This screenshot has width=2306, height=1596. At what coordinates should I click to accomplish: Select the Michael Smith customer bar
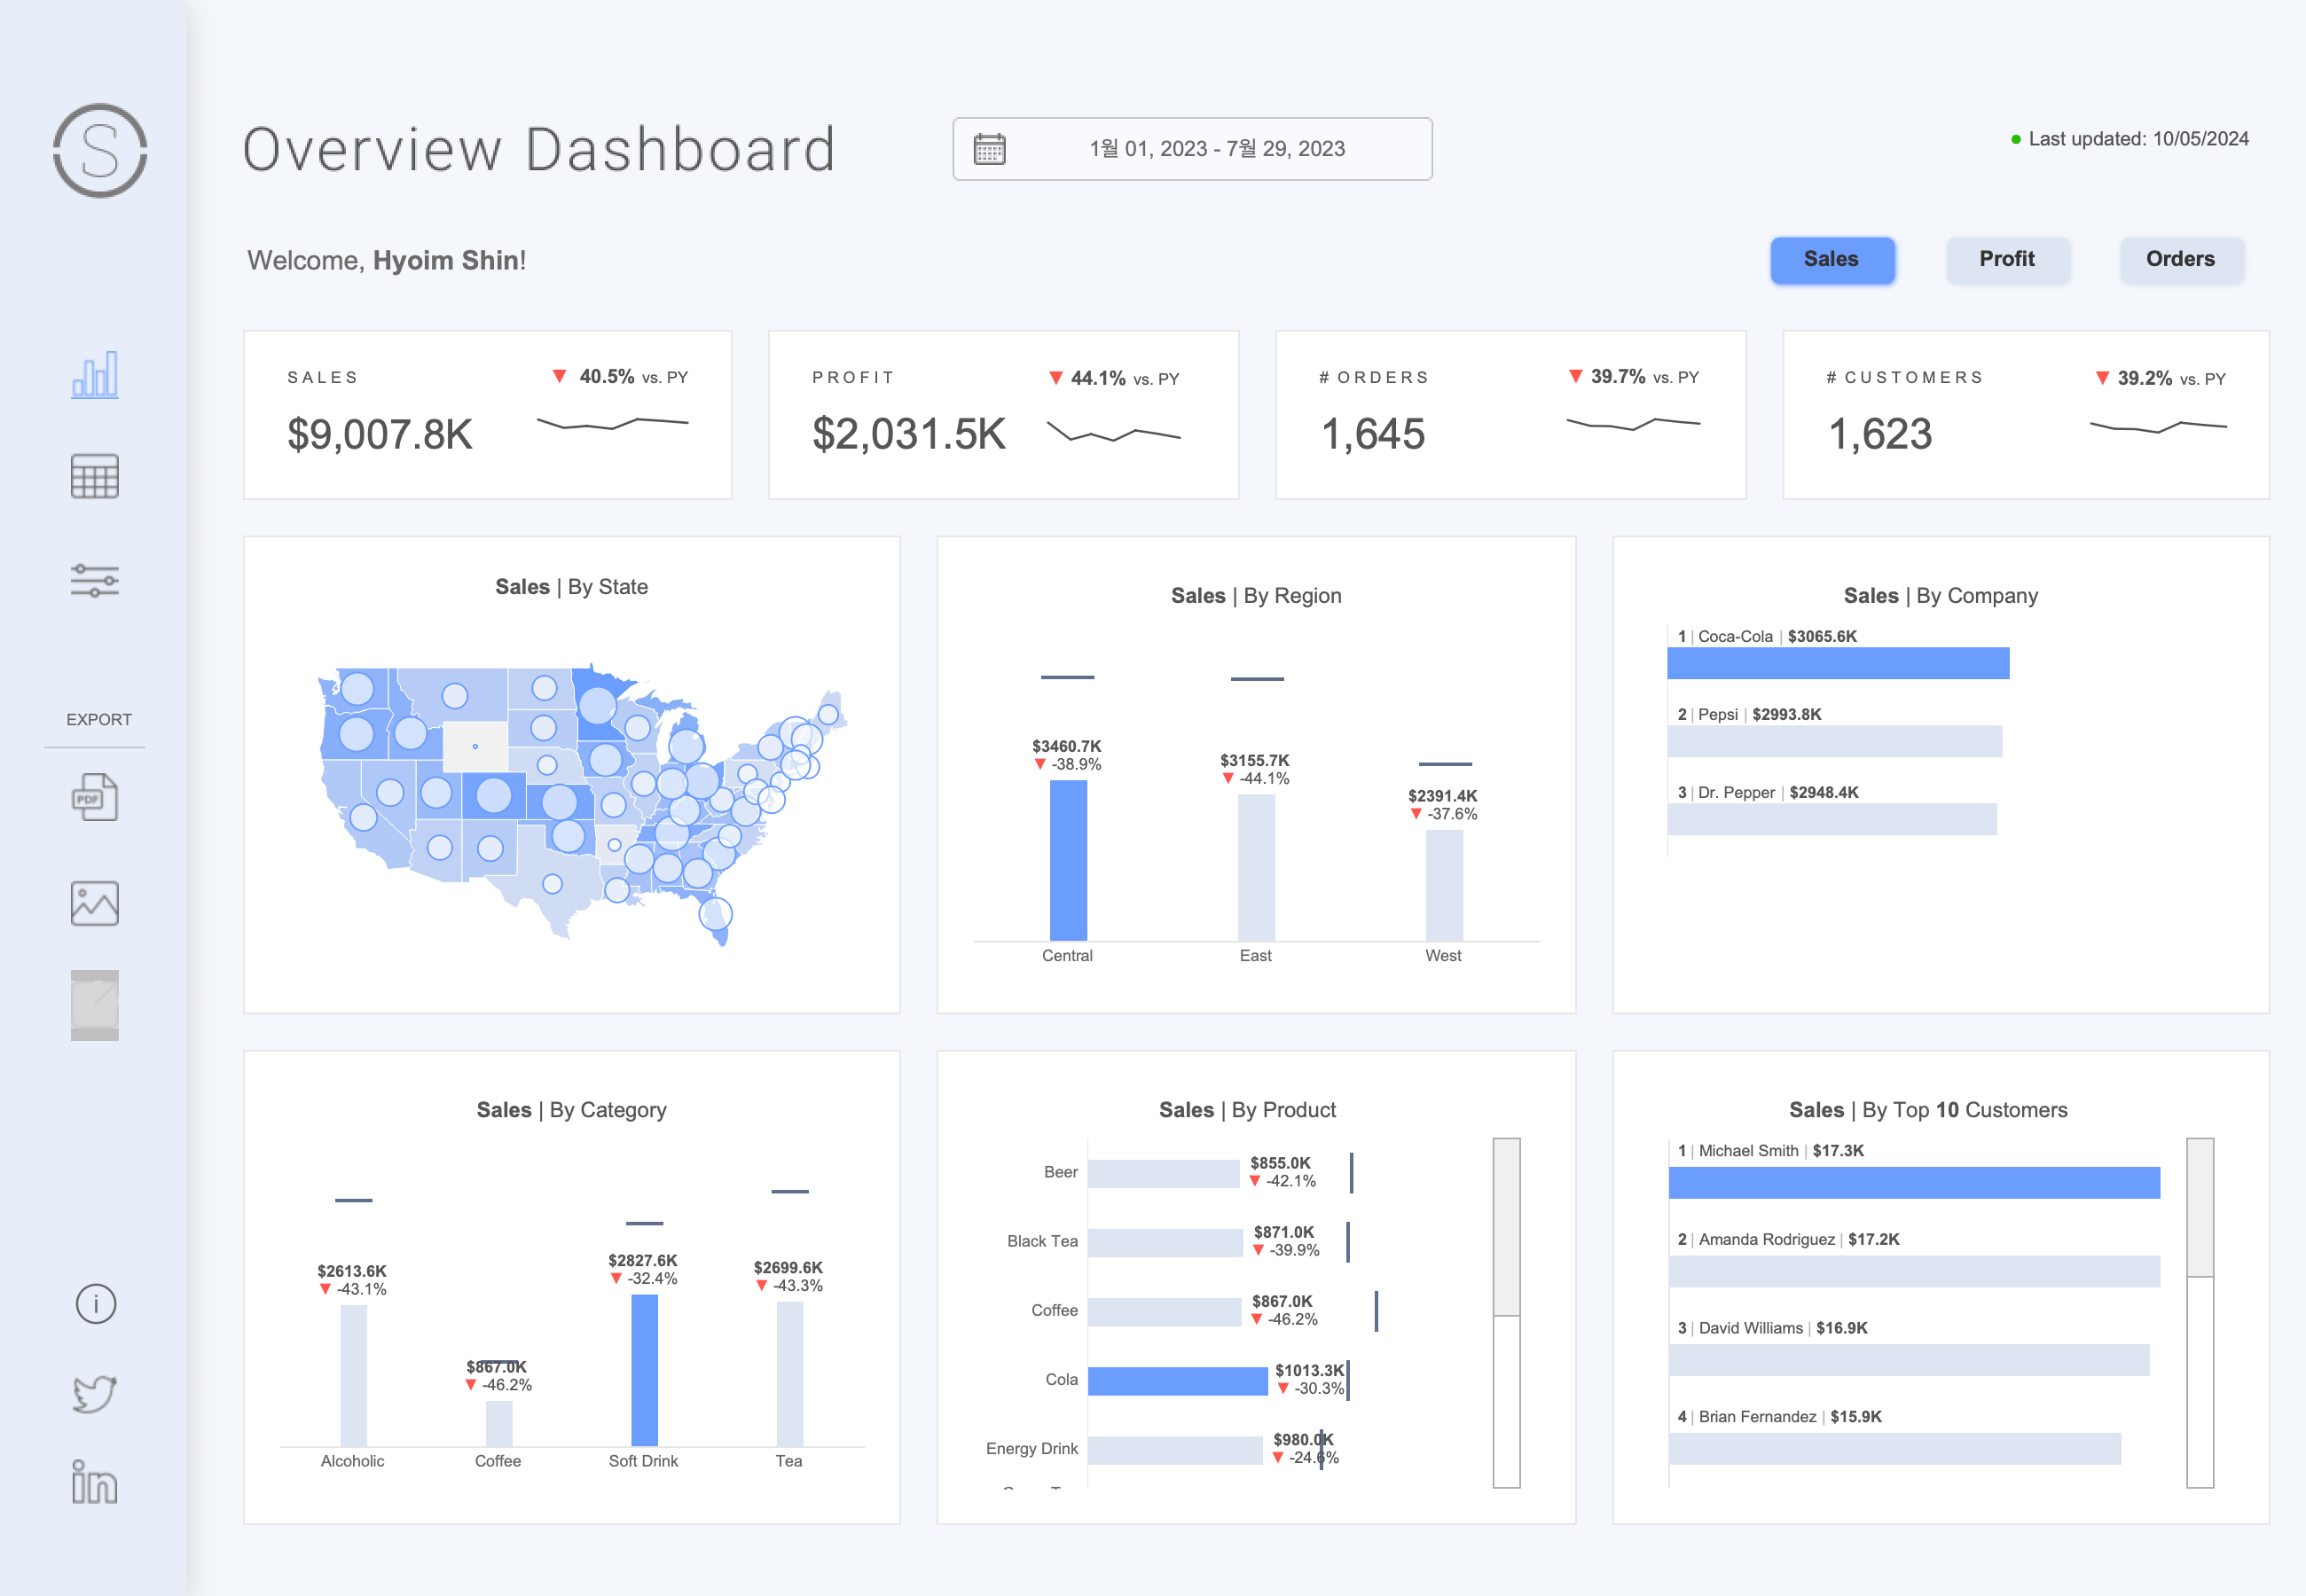pyautogui.click(x=1913, y=1183)
